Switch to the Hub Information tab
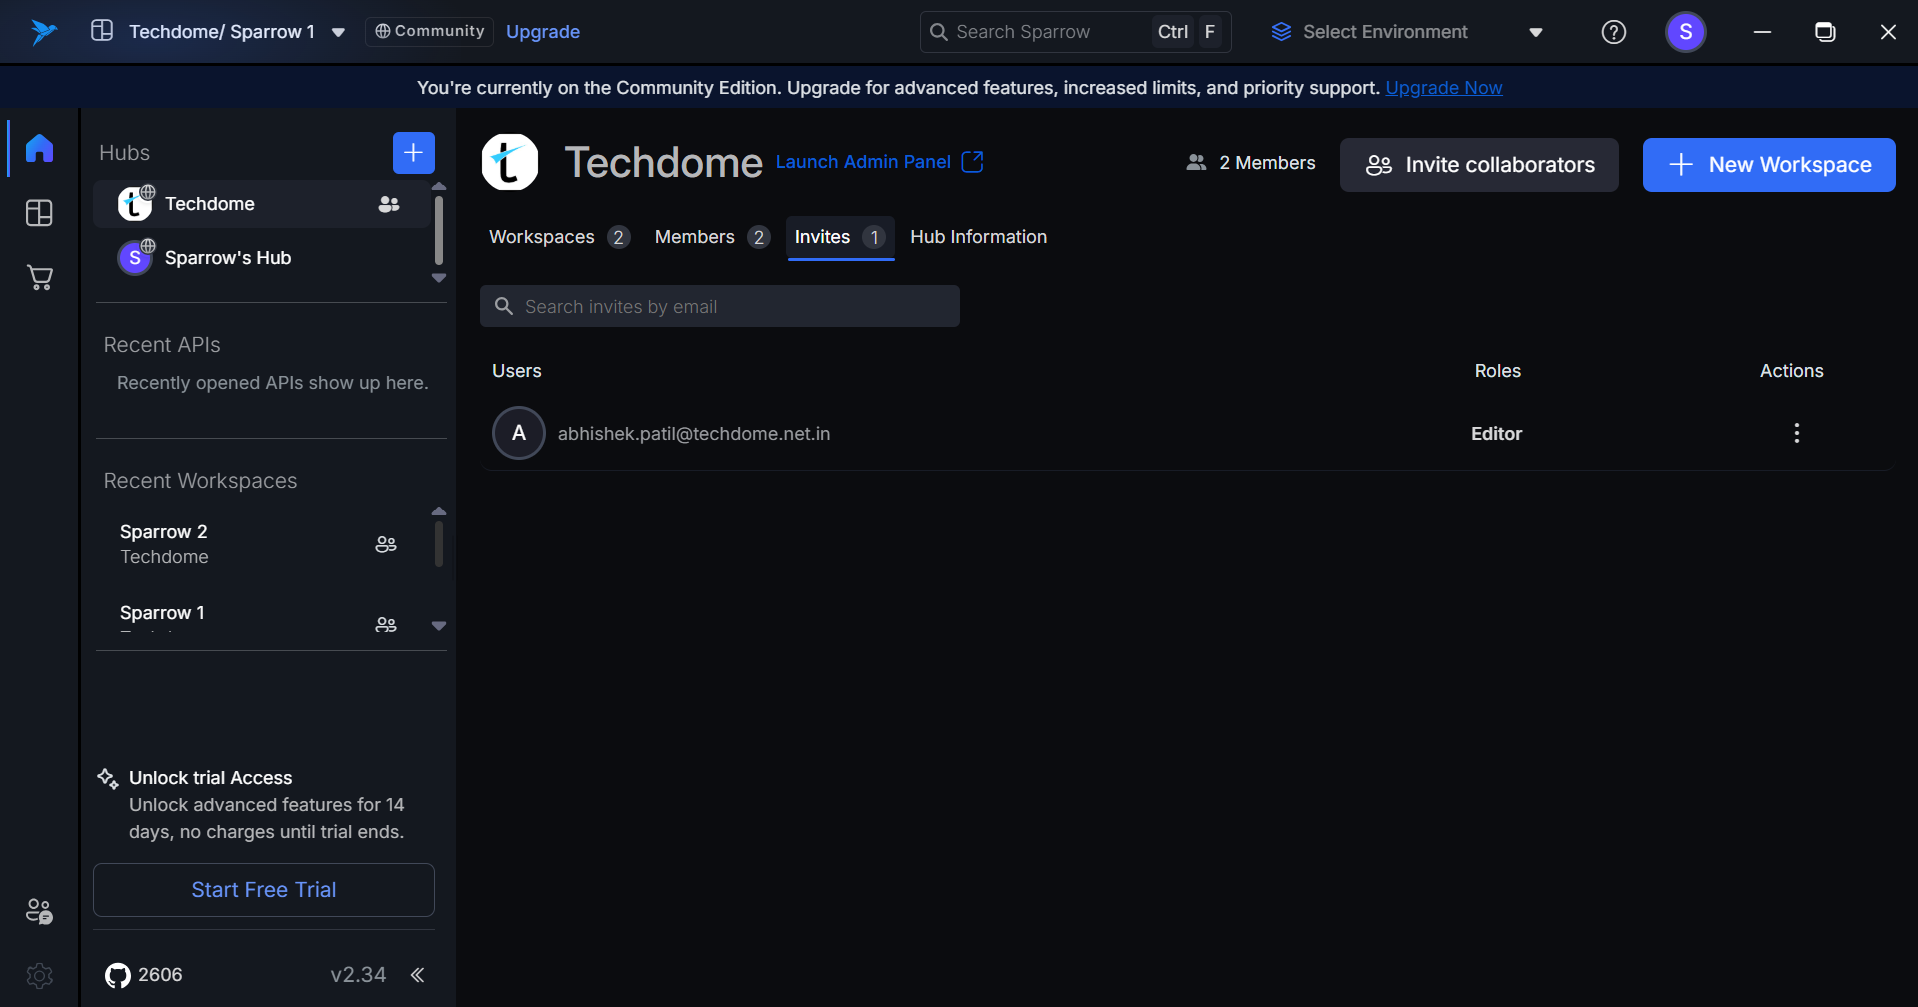Image resolution: width=1918 pixels, height=1007 pixels. 978,237
